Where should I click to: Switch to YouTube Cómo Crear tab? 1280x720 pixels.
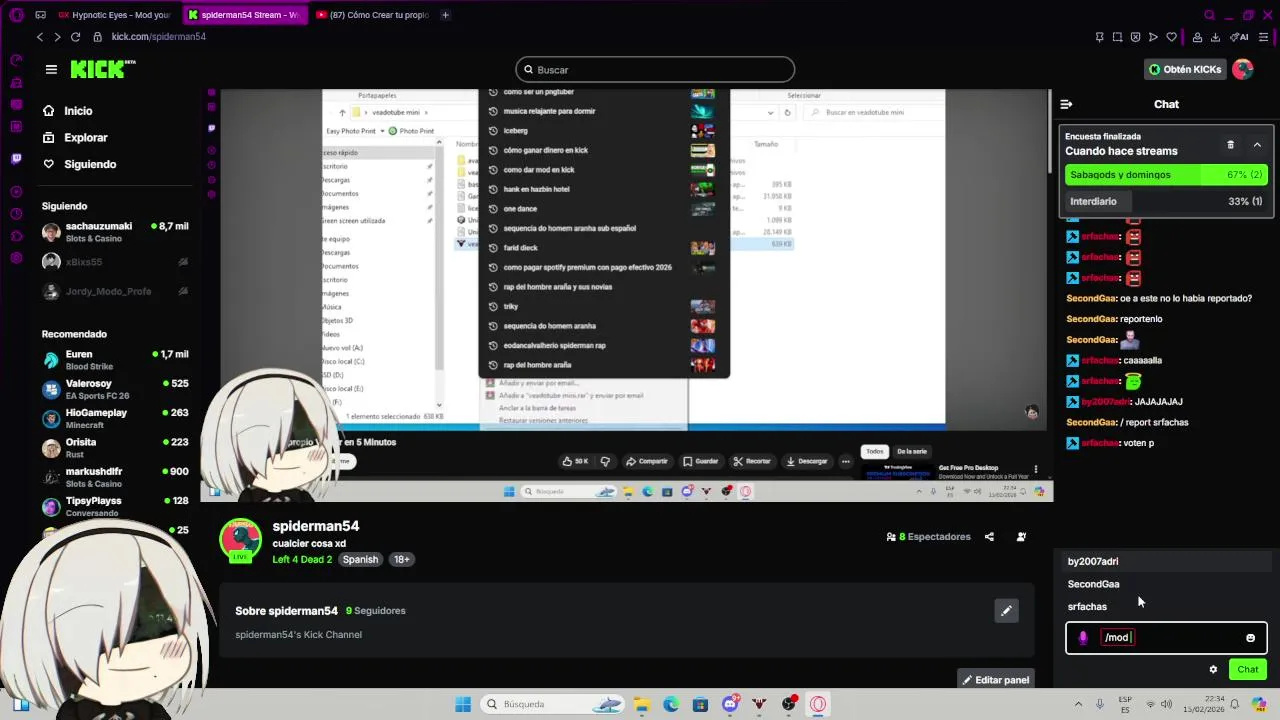[371, 15]
